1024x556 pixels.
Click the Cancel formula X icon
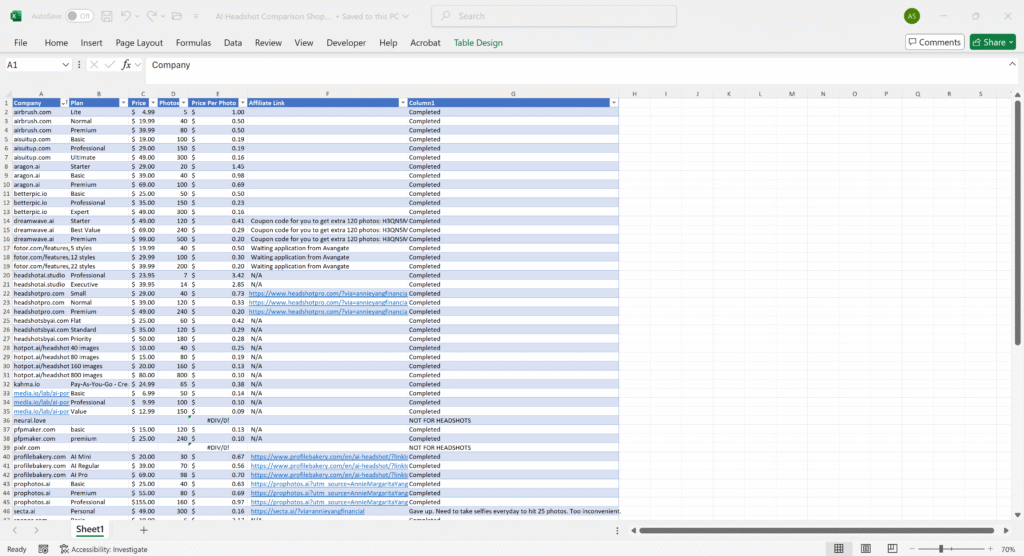point(94,65)
